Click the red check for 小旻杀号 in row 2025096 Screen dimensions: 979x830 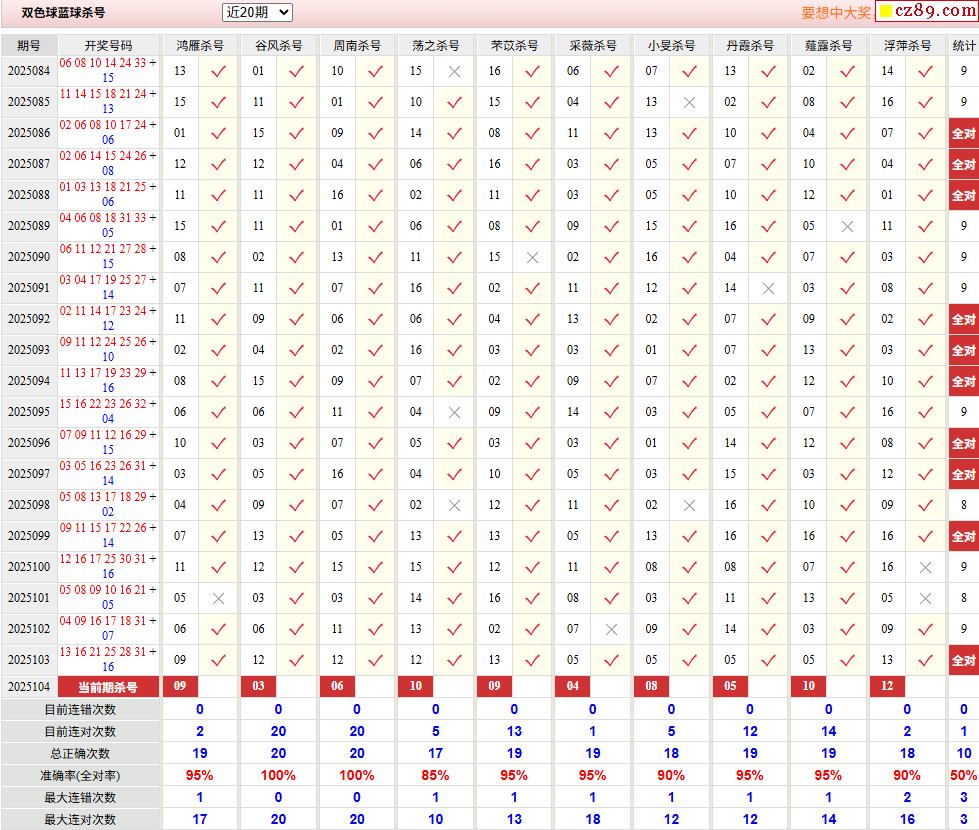(x=689, y=443)
